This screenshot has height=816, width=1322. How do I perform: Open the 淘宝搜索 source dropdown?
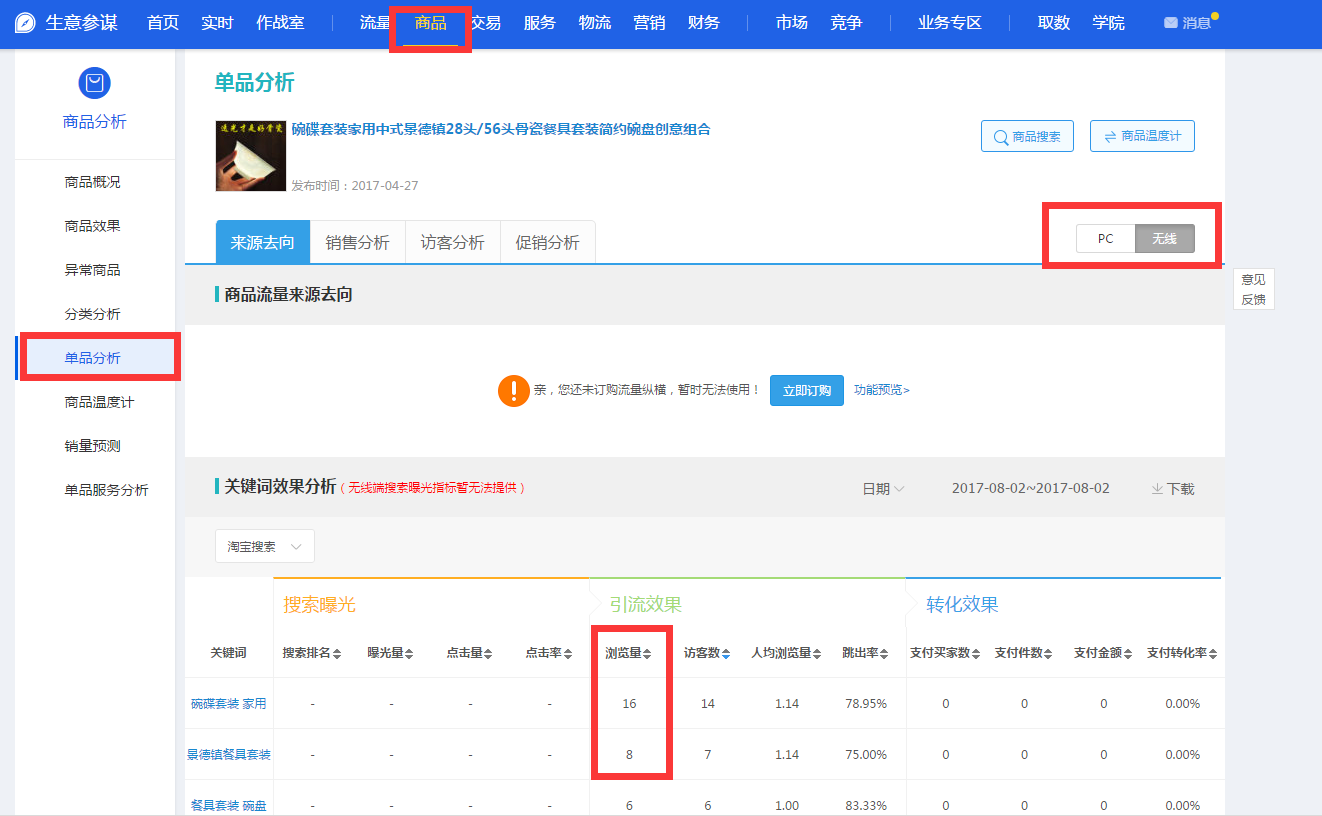[x=265, y=547]
